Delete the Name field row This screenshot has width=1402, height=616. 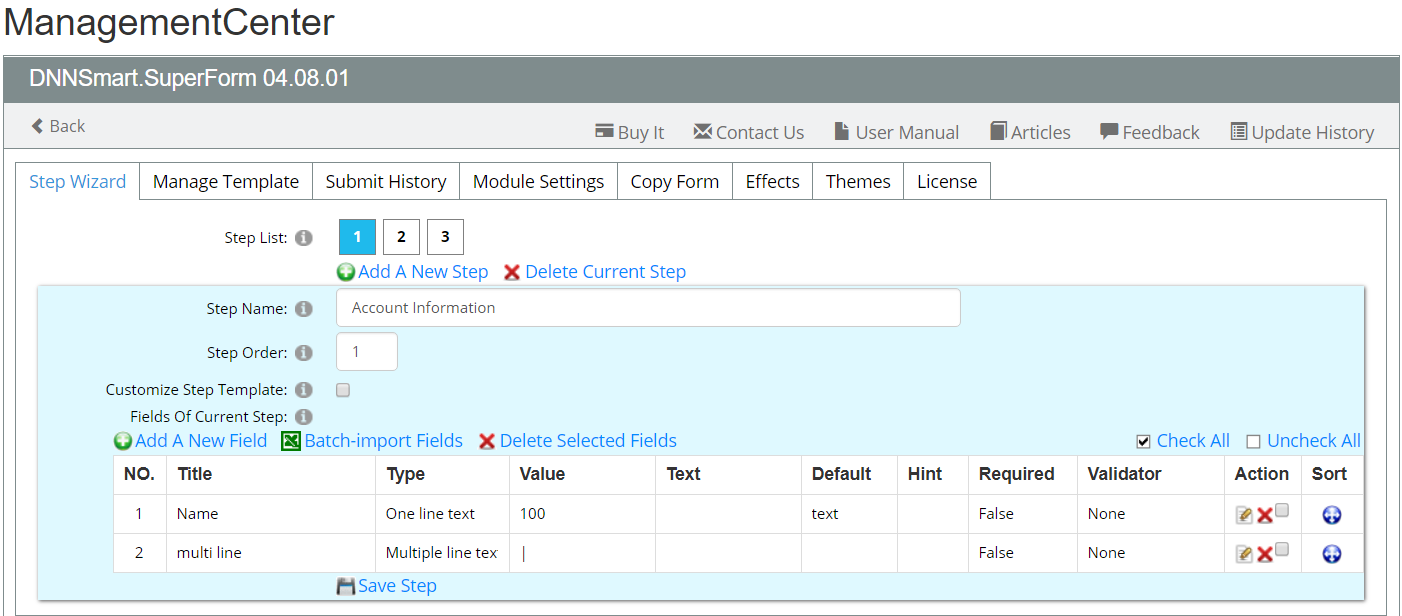click(1264, 515)
